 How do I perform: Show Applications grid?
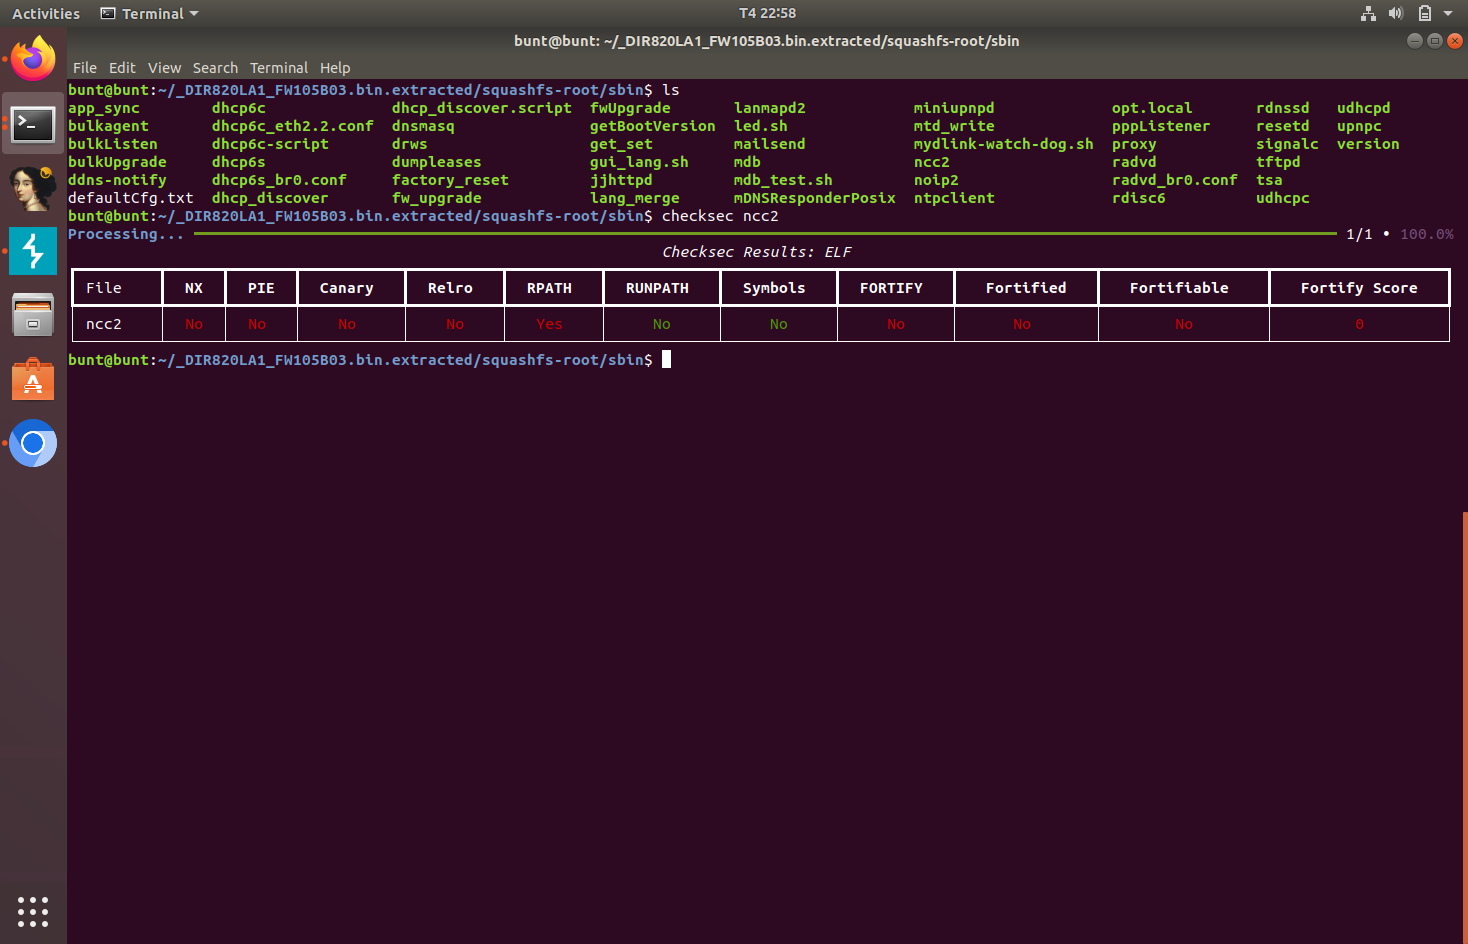pyautogui.click(x=33, y=911)
